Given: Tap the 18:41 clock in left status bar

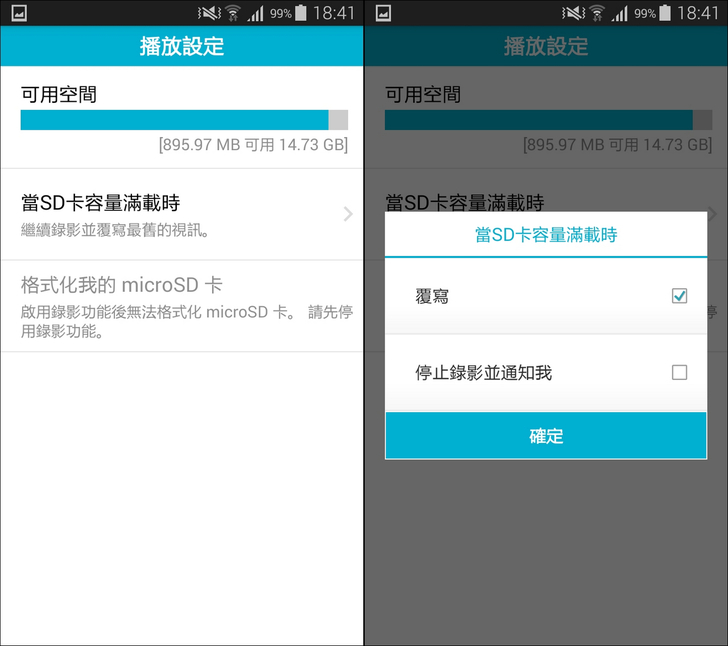Looking at the screenshot, I should (x=333, y=13).
